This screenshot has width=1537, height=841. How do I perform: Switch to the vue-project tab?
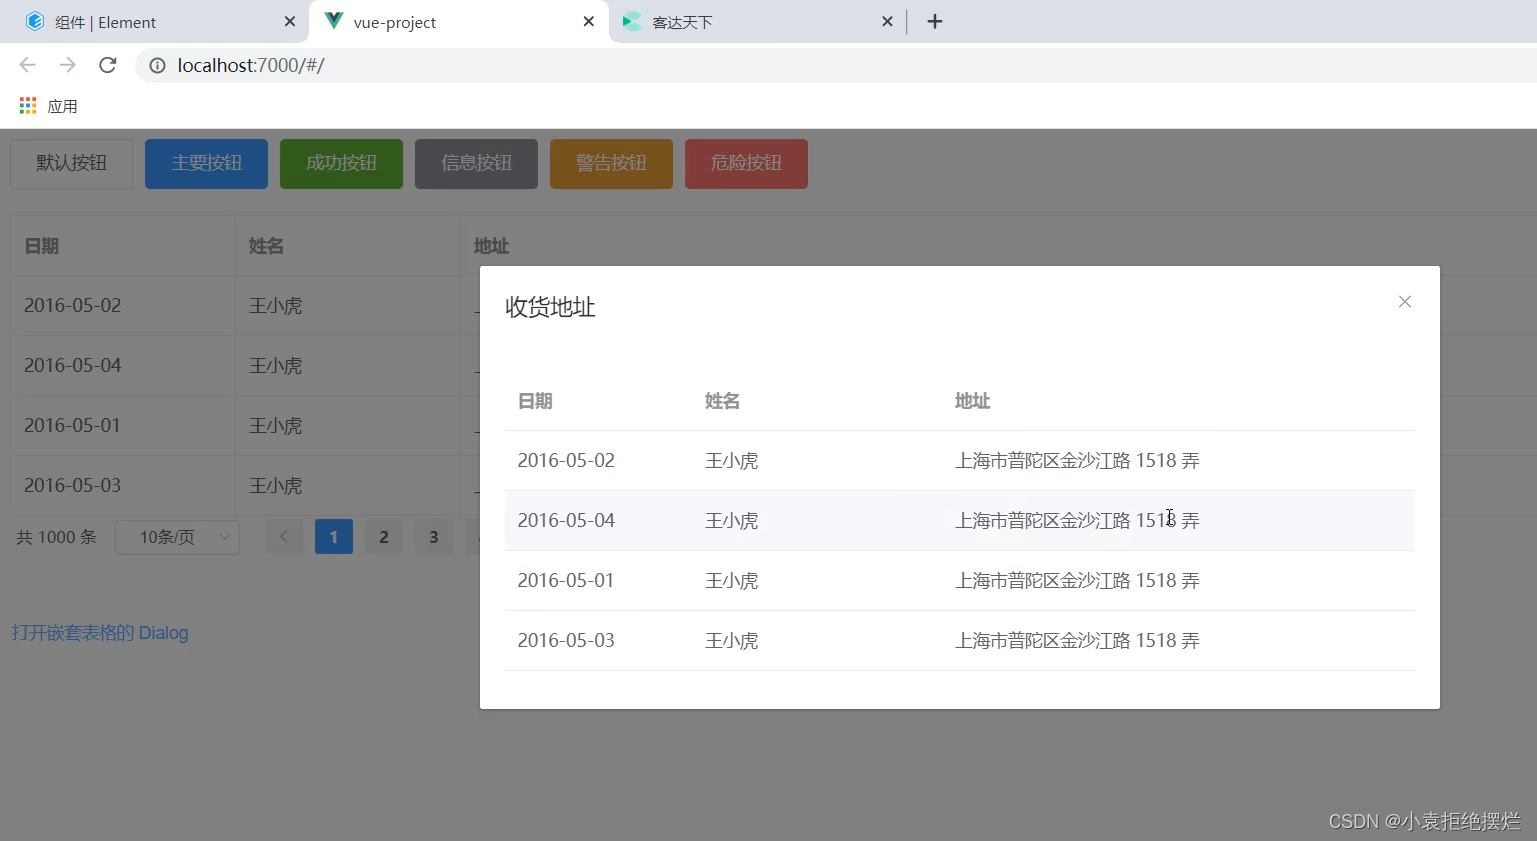click(x=459, y=21)
